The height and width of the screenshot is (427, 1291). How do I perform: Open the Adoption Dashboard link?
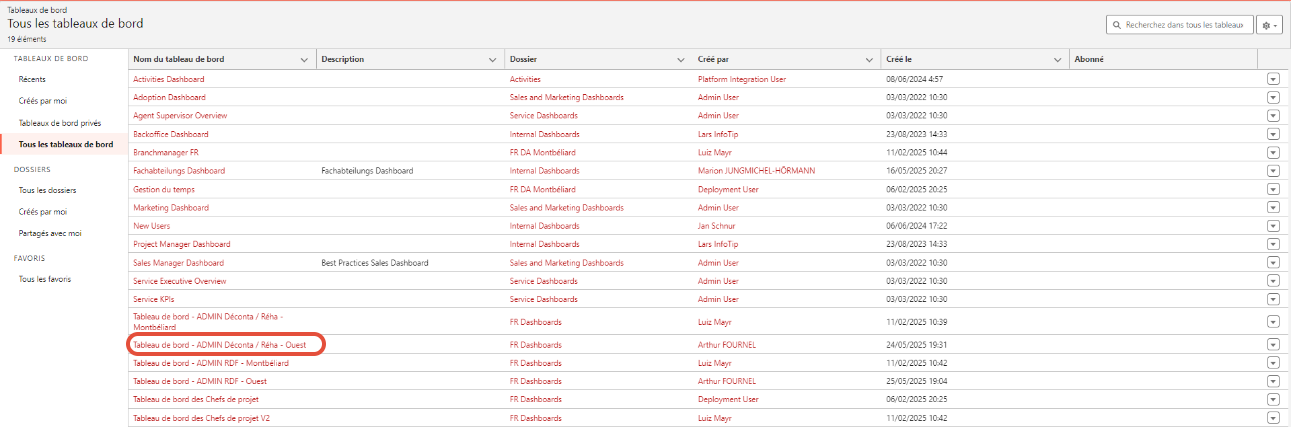(x=169, y=97)
